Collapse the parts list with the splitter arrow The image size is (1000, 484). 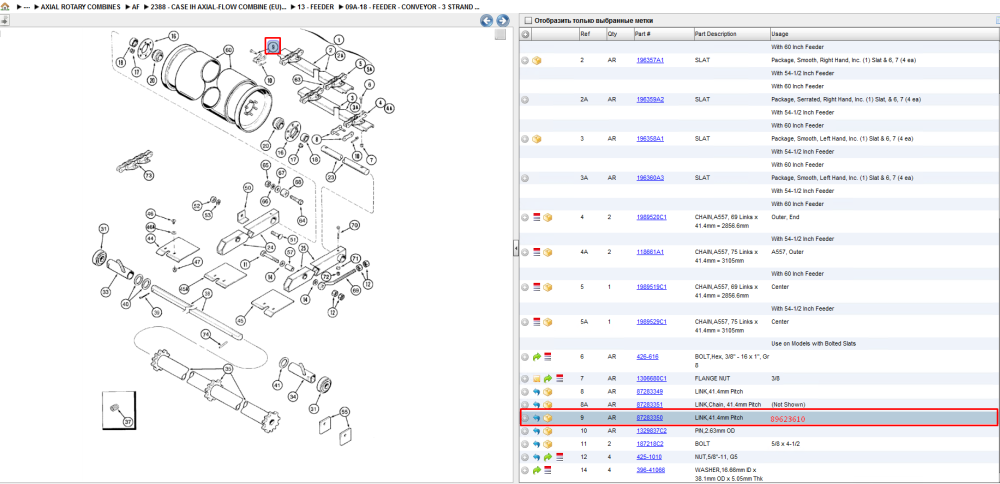[x=516, y=249]
